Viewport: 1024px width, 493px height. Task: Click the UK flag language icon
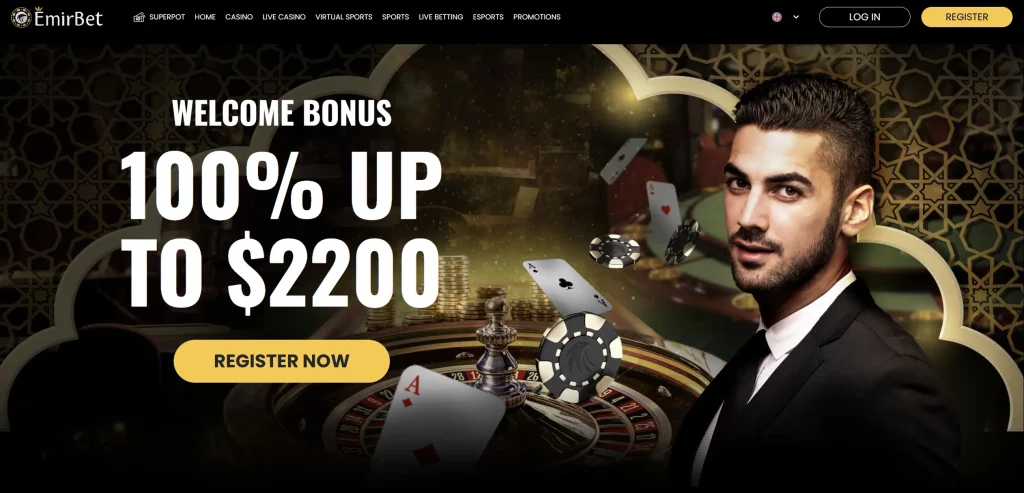pos(776,17)
